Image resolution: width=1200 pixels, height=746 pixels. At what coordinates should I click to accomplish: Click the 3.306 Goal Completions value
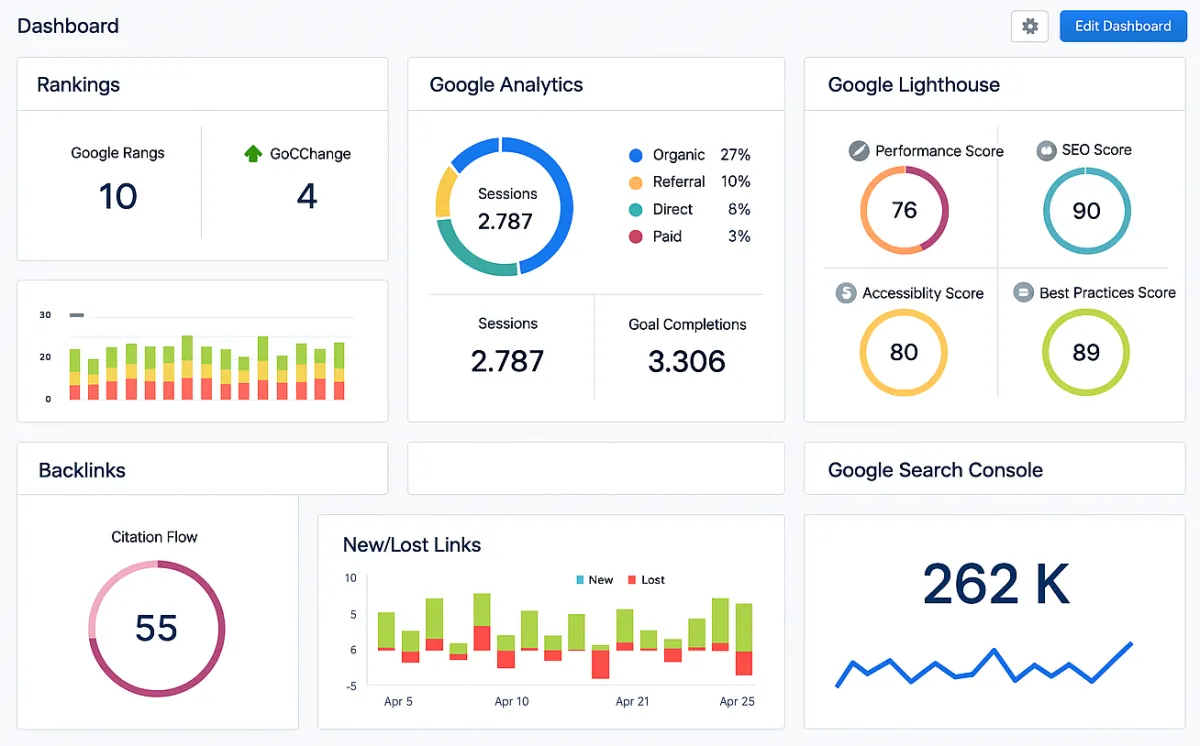tap(687, 361)
